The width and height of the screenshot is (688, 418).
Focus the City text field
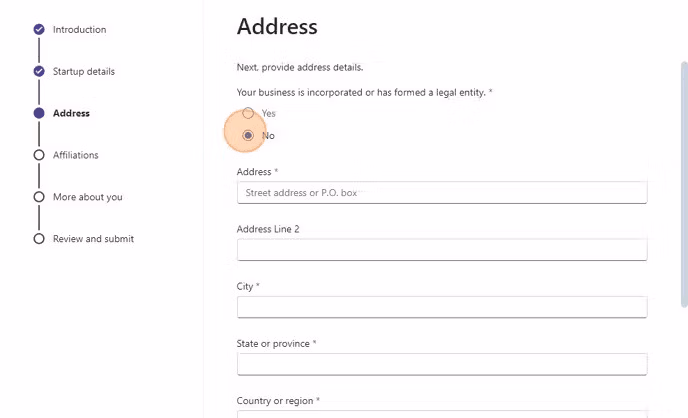pyautogui.click(x=441, y=307)
